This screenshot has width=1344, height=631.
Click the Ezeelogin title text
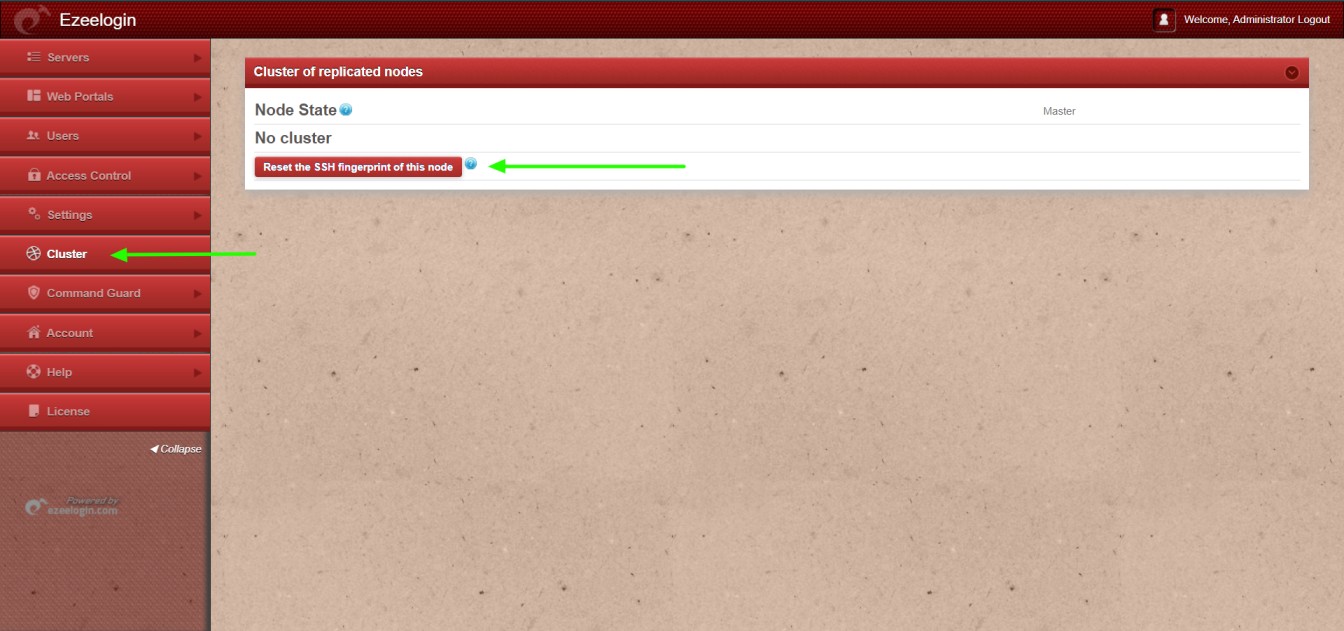point(98,20)
